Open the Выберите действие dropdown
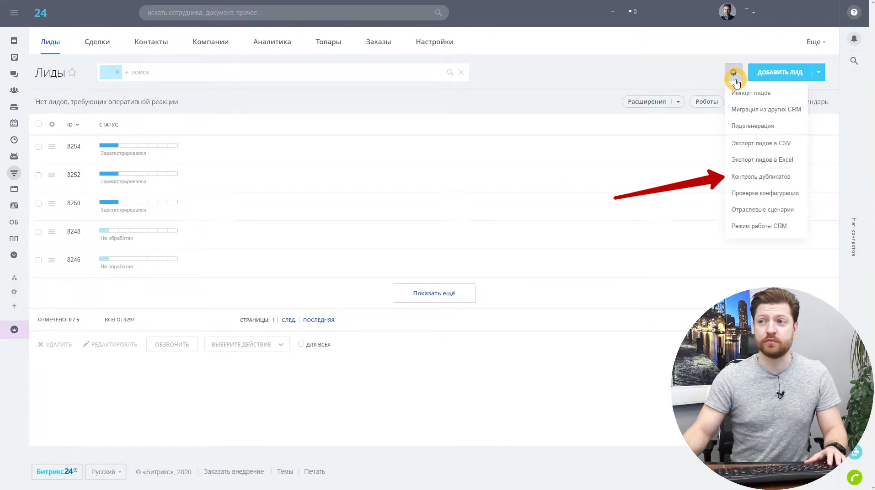Viewport: 875px width, 490px height. coord(247,344)
